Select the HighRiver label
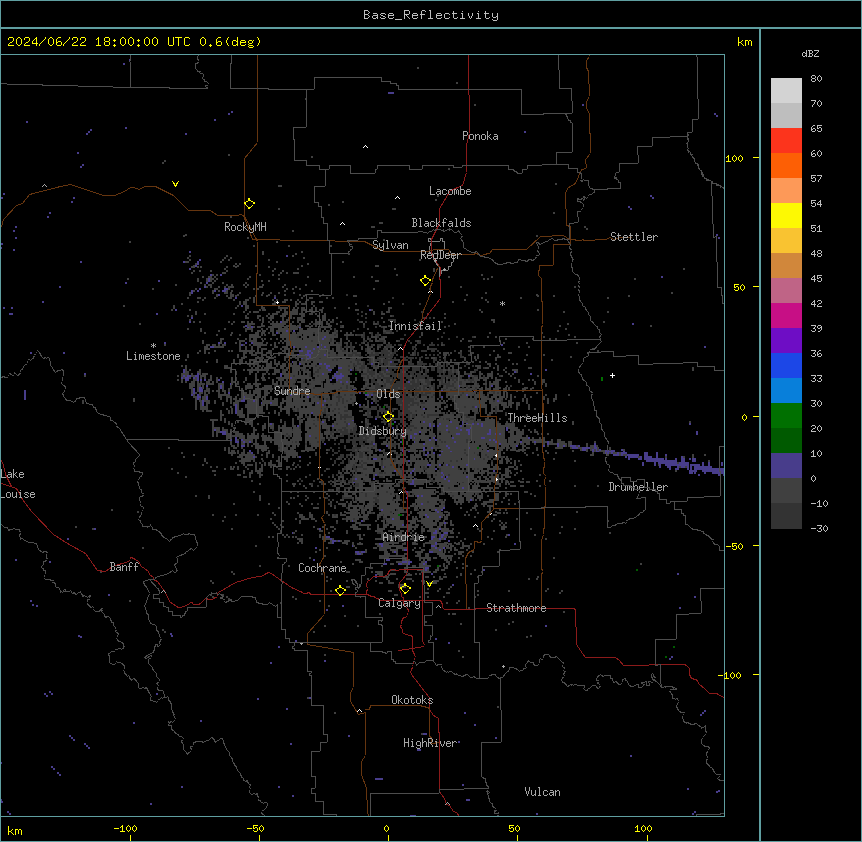Screen dimensions: 862x842 coord(429,743)
